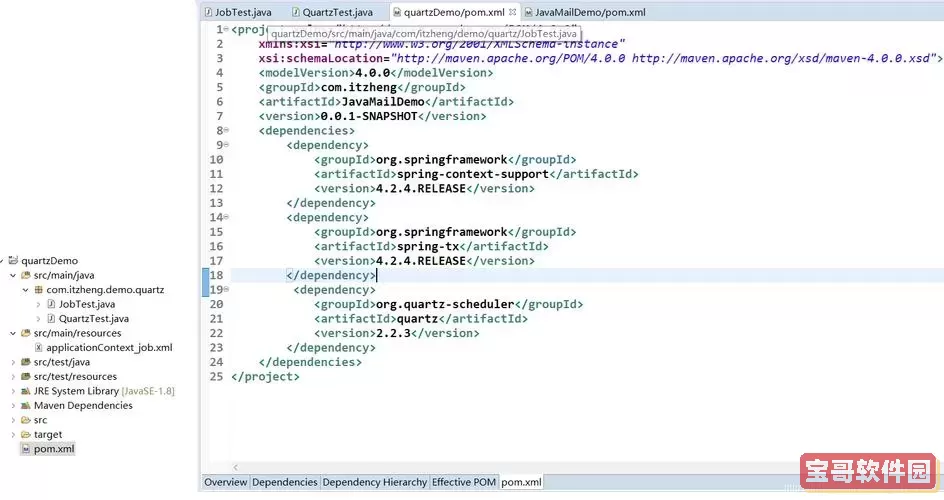The width and height of the screenshot is (944, 500).
Task: Click the horizontal scrollbar left arrow
Action: coord(235,467)
